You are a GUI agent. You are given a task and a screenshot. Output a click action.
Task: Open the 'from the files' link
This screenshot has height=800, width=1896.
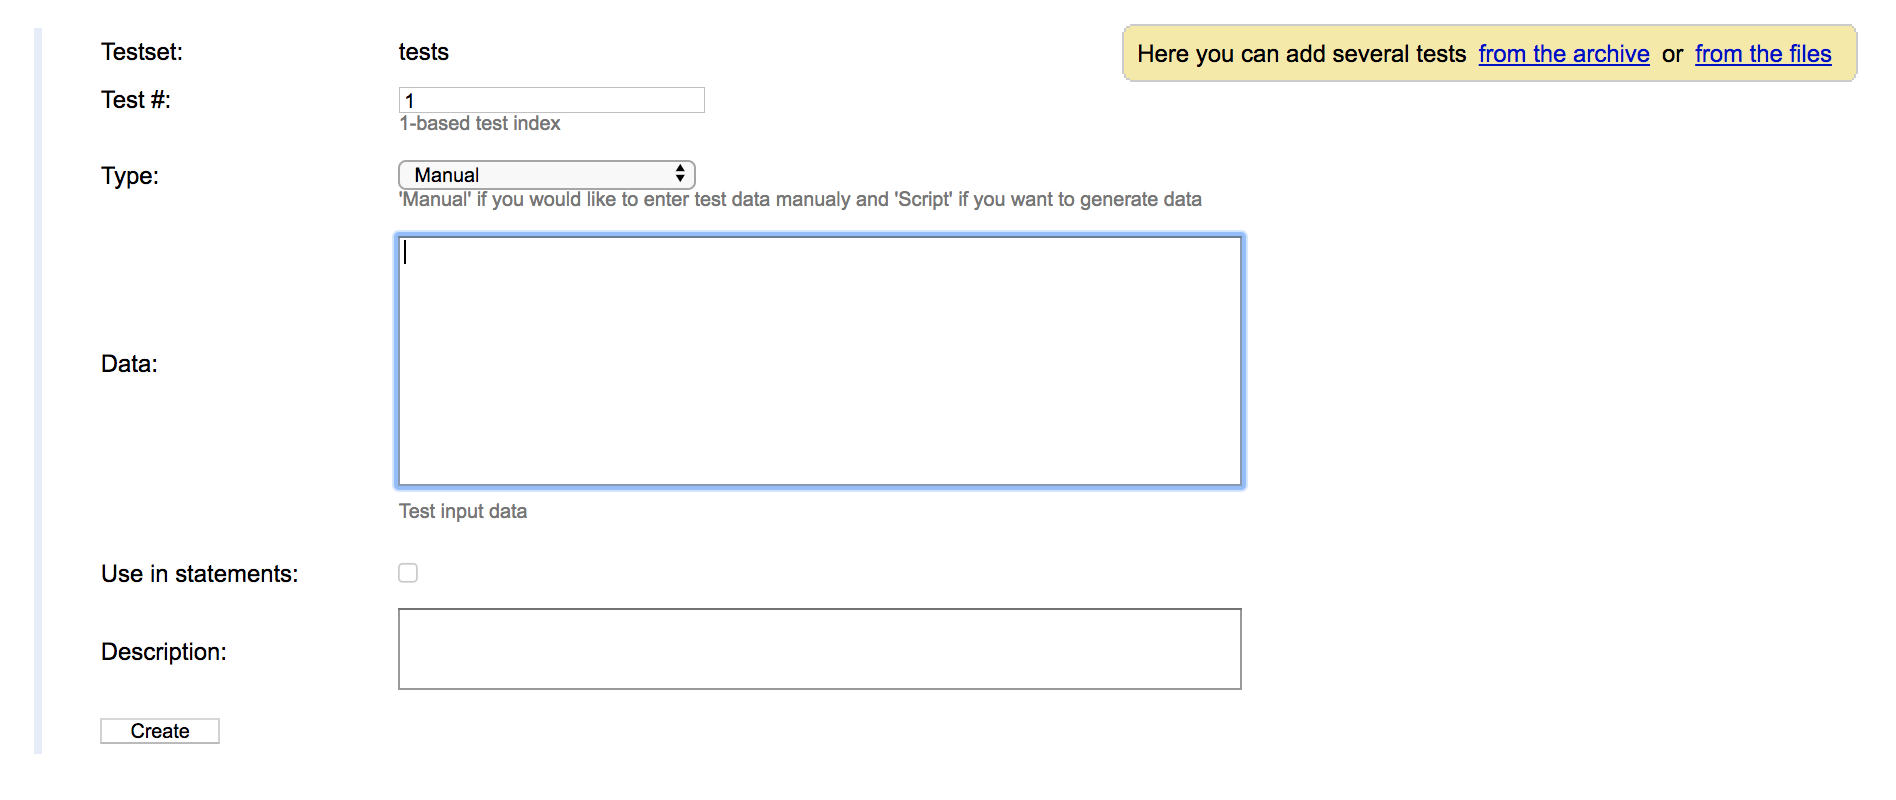point(1763,54)
